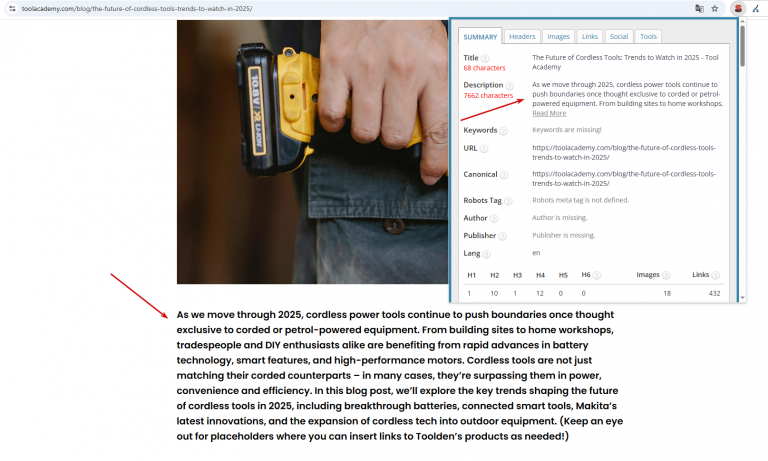The image size is (768, 461).
Task: Open the Headers tab
Action: (522, 37)
